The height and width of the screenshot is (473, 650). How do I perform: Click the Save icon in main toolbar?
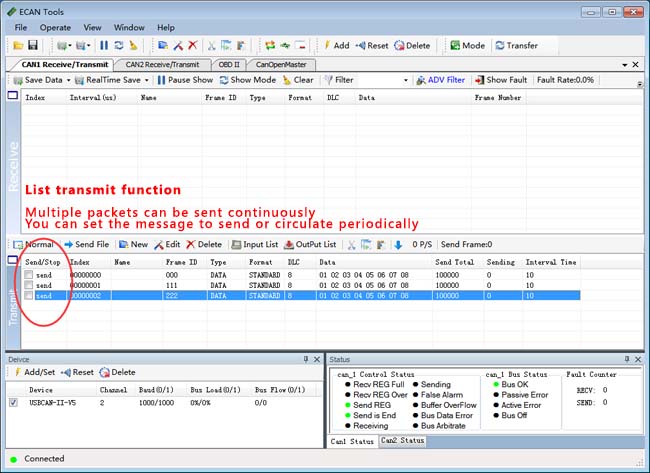32,46
